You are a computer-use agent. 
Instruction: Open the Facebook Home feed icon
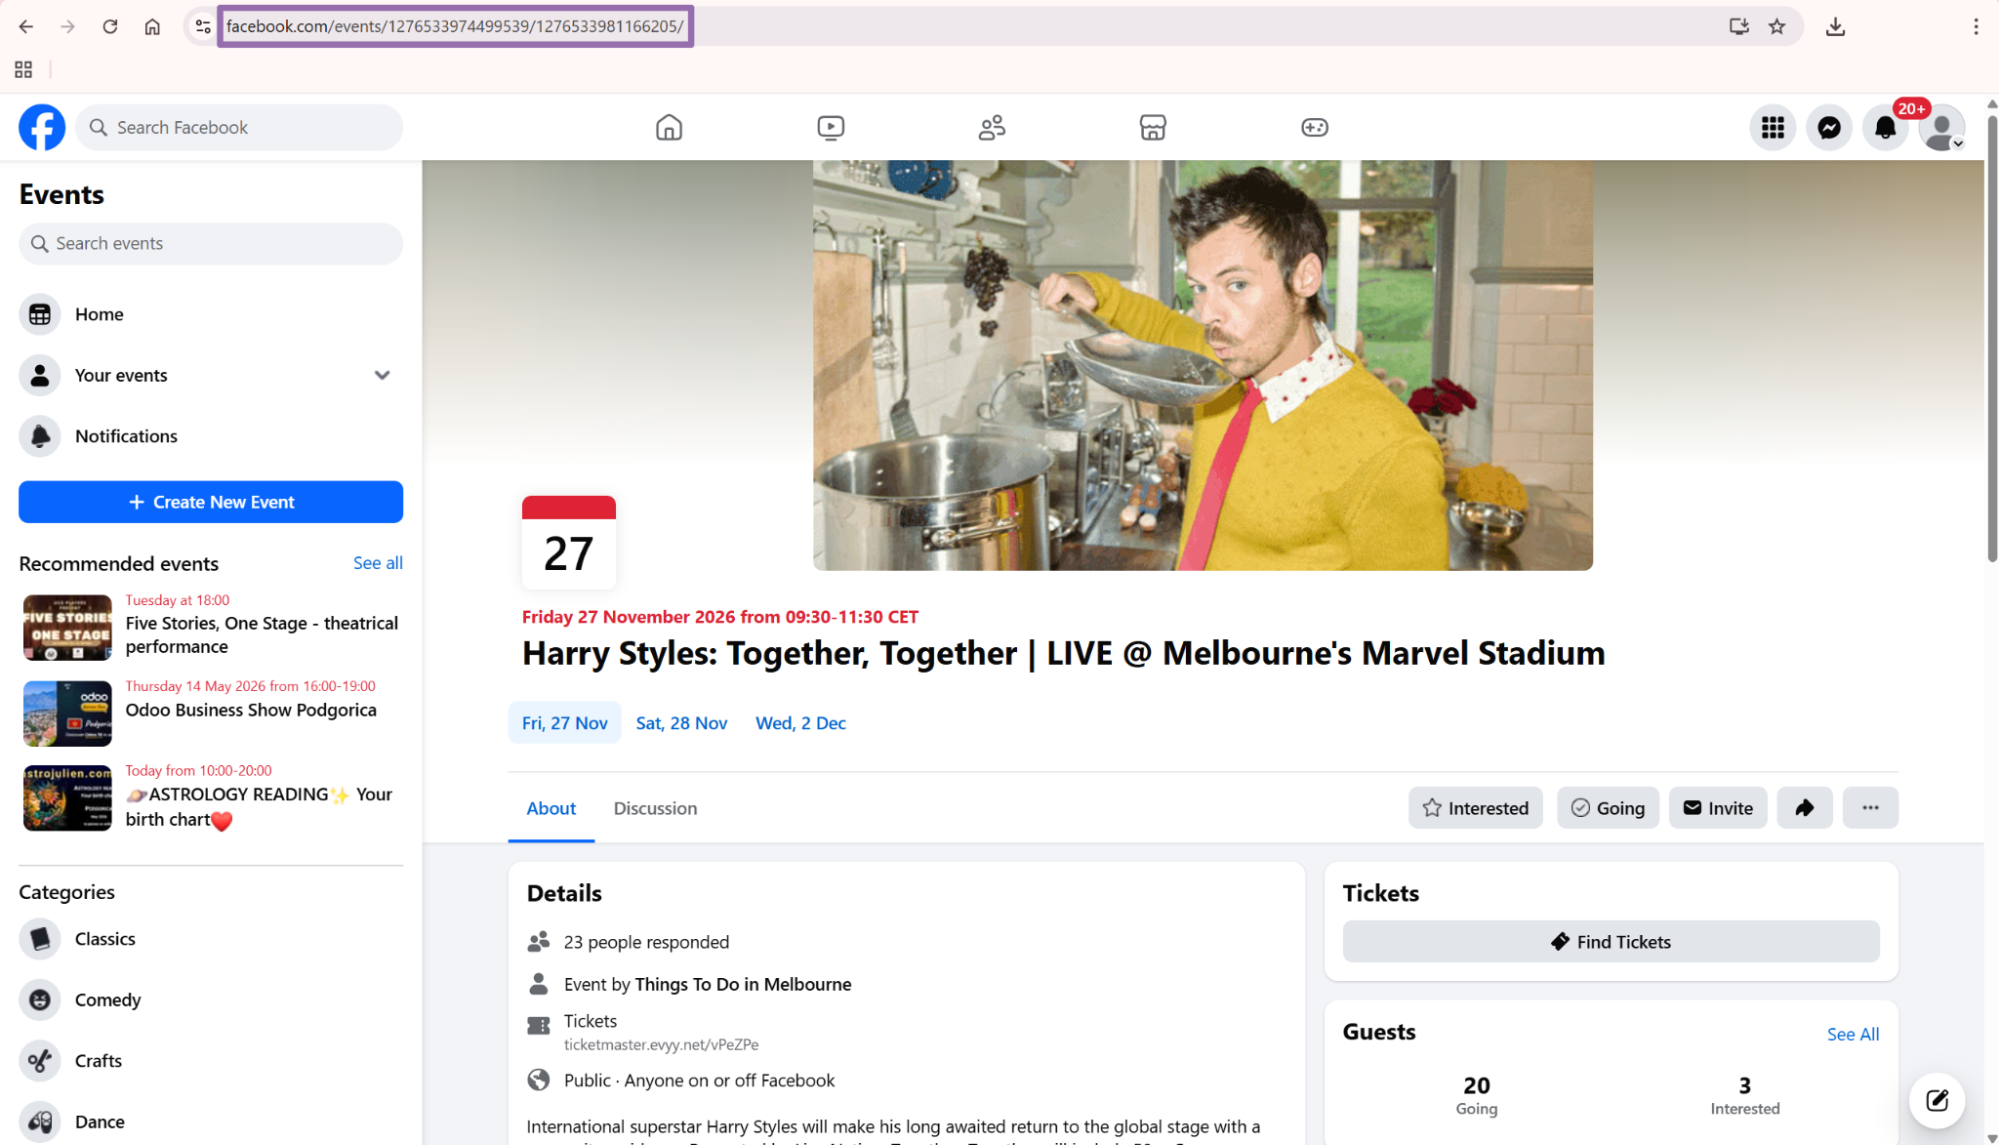pos(669,127)
